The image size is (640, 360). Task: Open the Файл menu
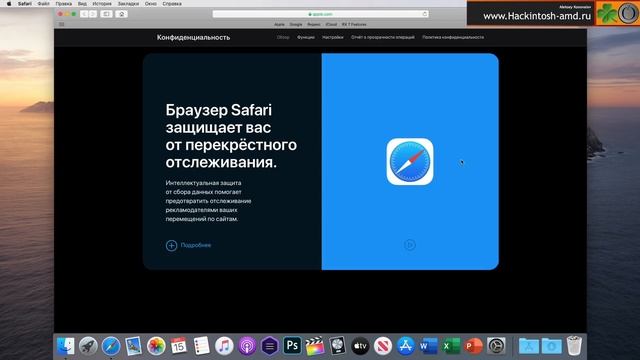coord(43,4)
